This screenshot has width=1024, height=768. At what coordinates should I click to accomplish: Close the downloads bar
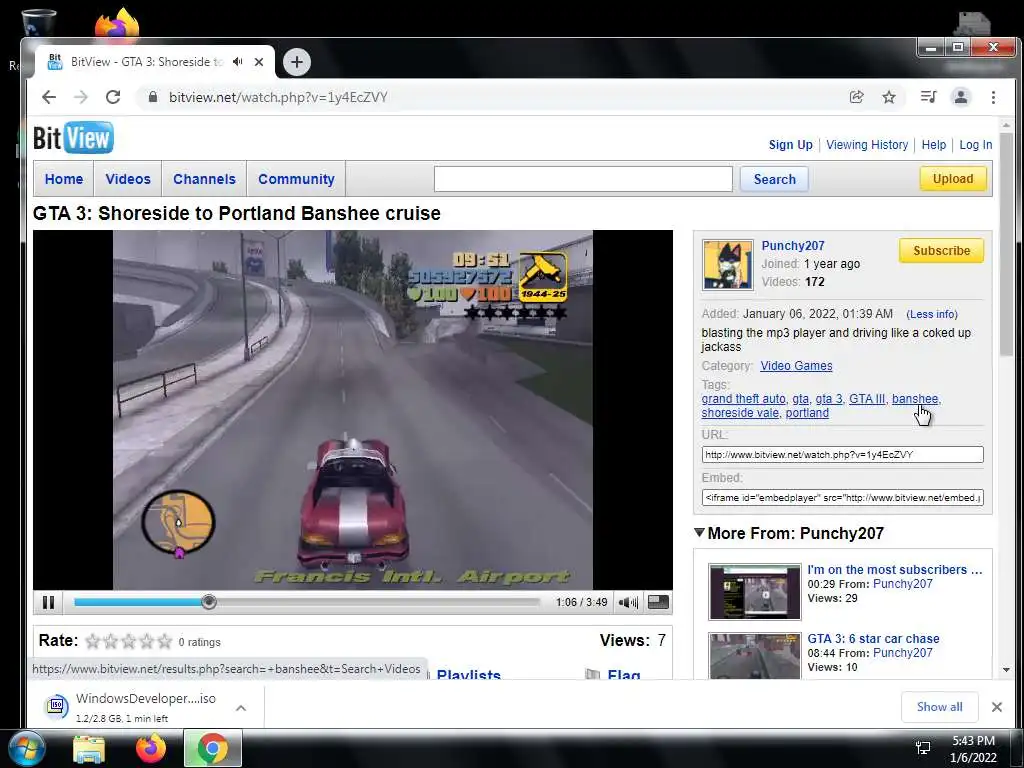997,707
